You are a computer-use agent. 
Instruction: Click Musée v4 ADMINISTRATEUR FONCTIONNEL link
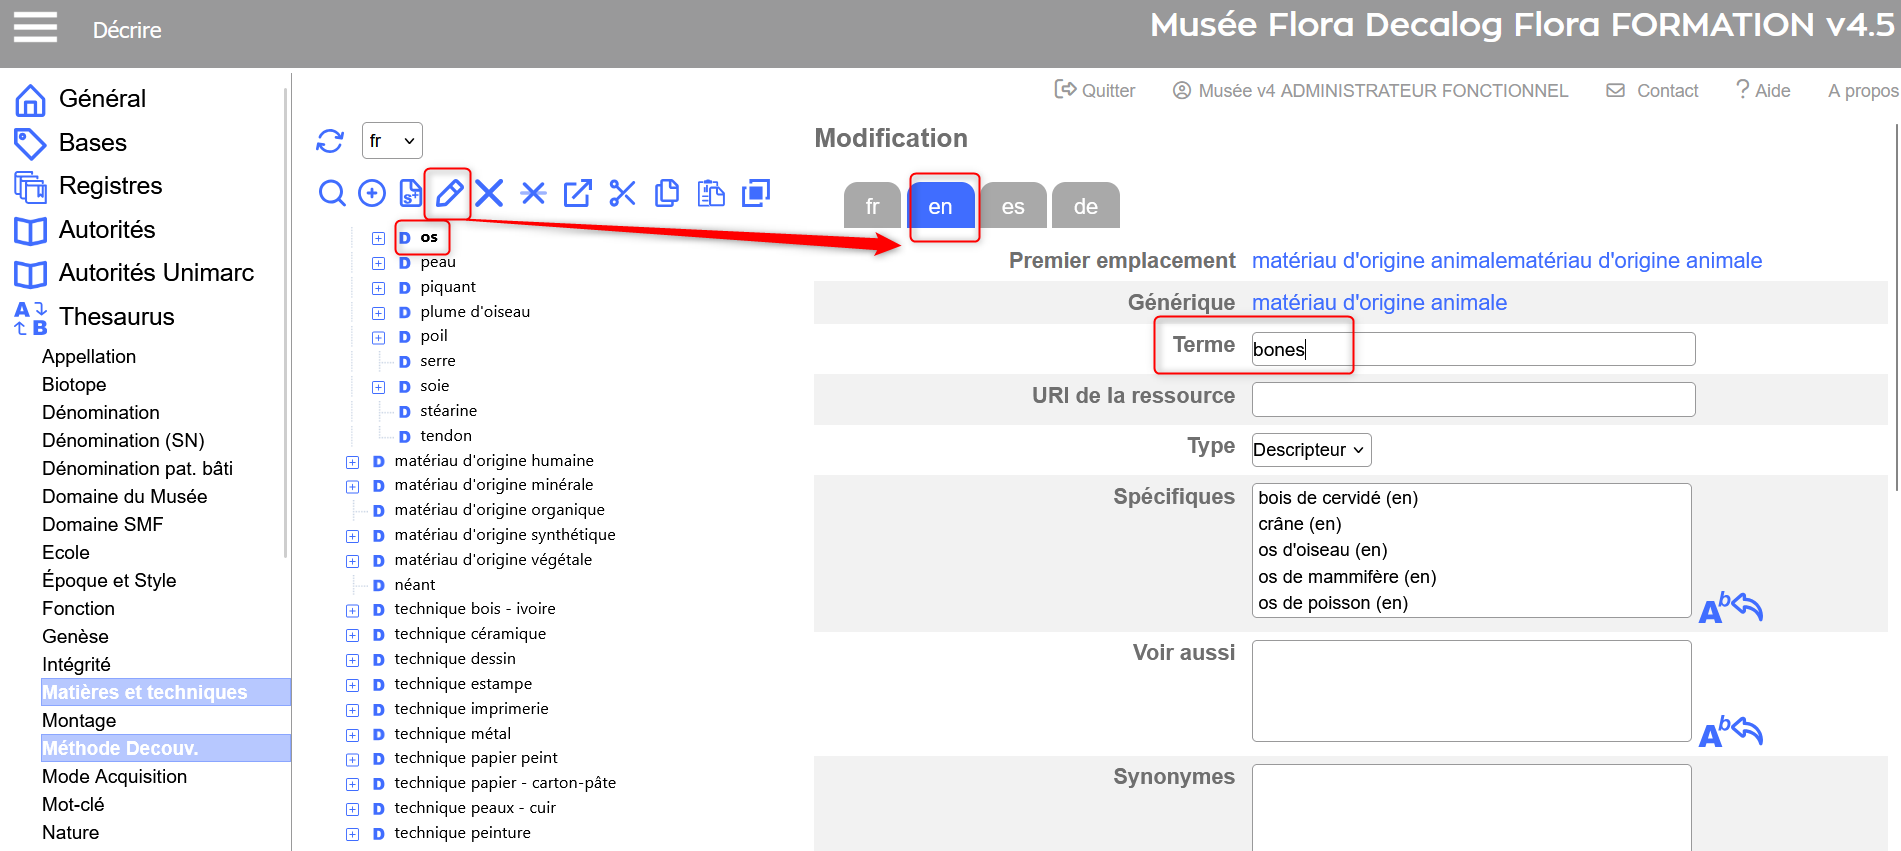[x=1383, y=91]
